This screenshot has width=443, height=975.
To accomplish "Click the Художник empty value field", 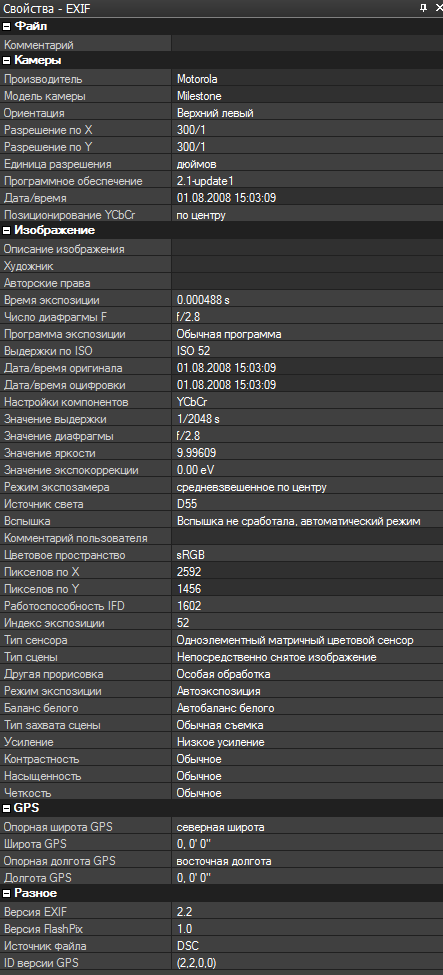I will click(307, 266).
